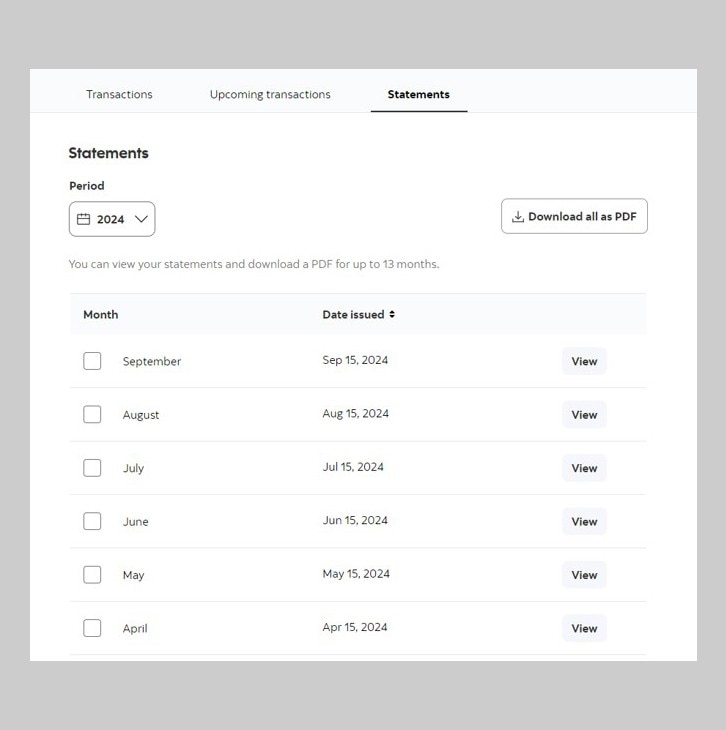View the May statement
Image resolution: width=726 pixels, height=730 pixels.
point(584,575)
